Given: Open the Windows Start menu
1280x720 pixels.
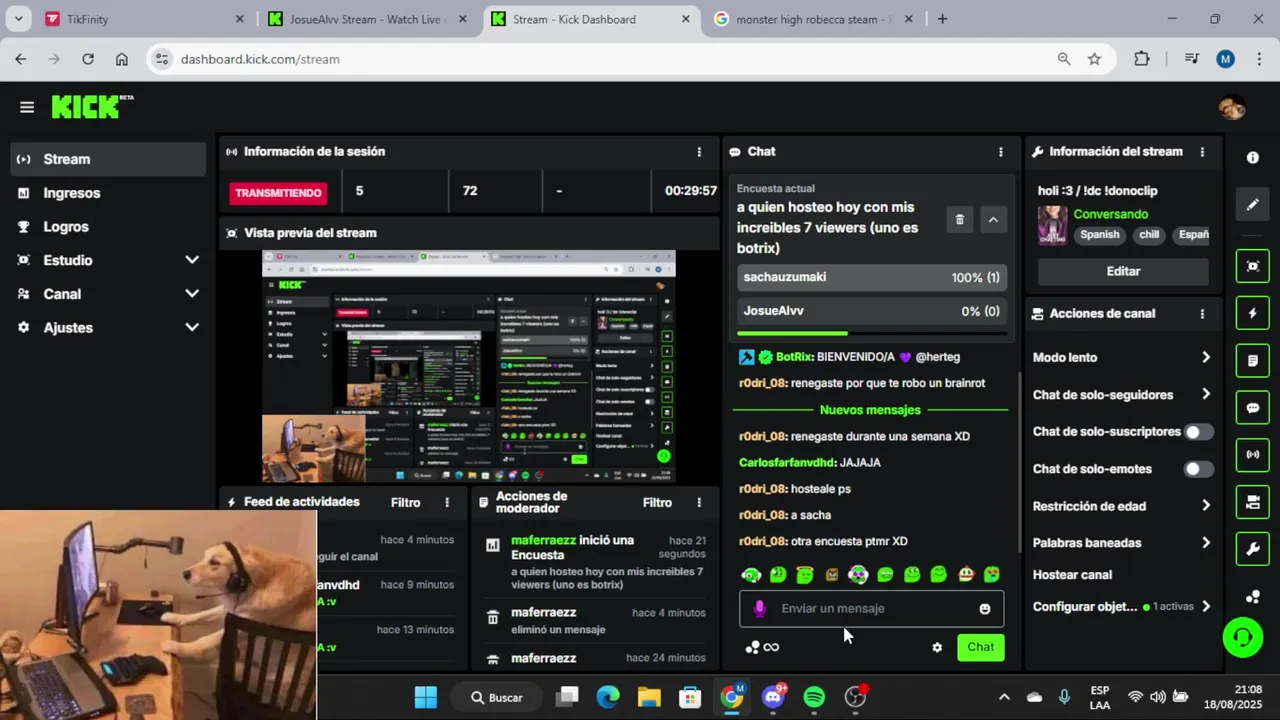Looking at the screenshot, I should pyautogui.click(x=425, y=697).
